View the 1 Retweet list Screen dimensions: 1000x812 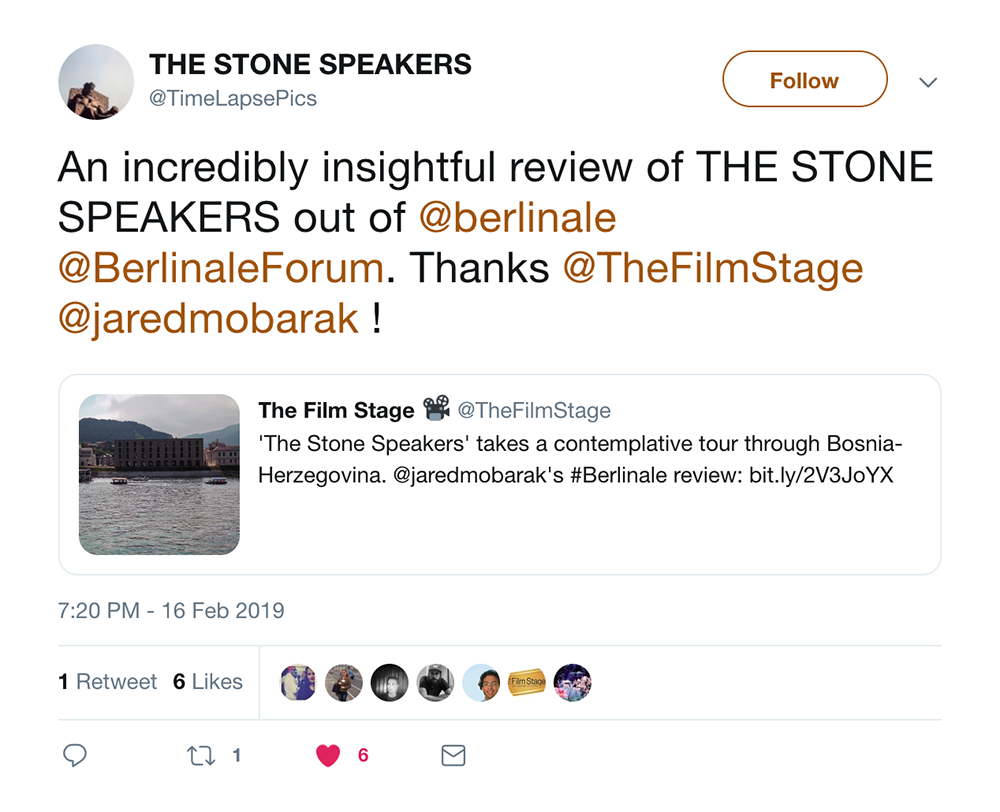[108, 682]
